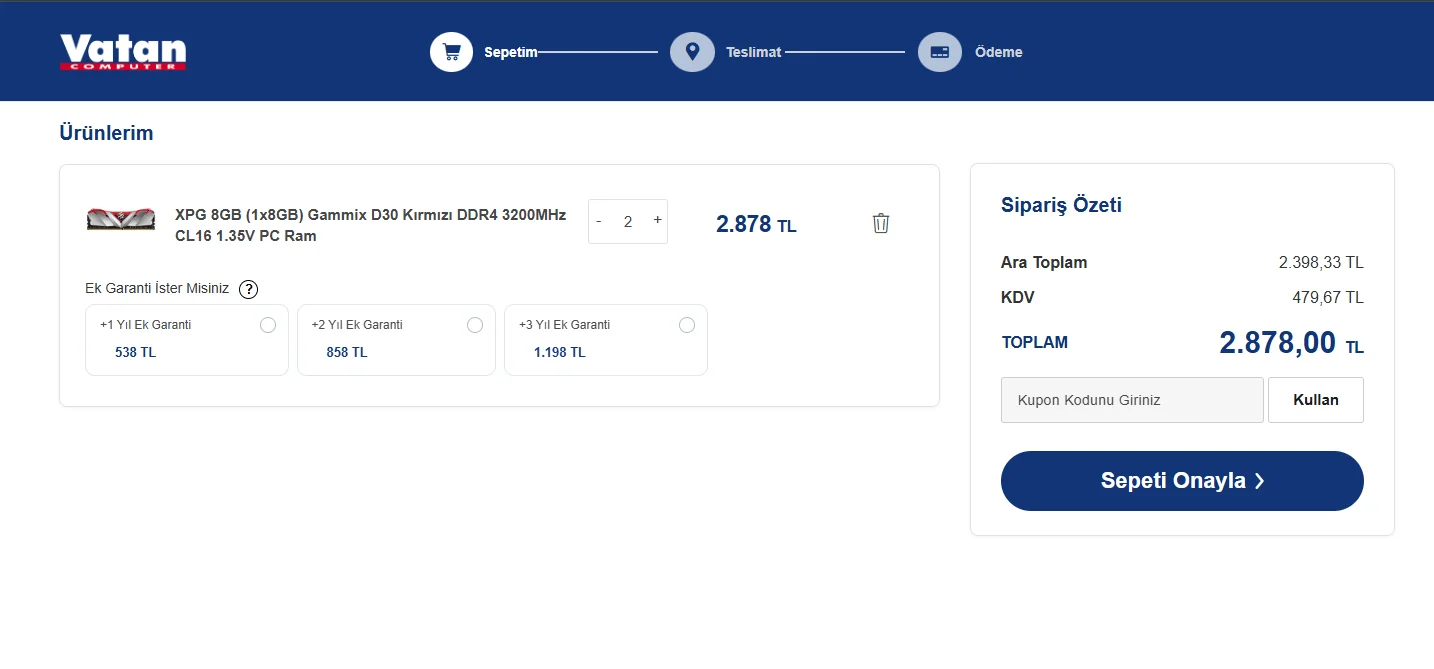
Task: Click the Kullan coupon button
Action: pos(1316,400)
